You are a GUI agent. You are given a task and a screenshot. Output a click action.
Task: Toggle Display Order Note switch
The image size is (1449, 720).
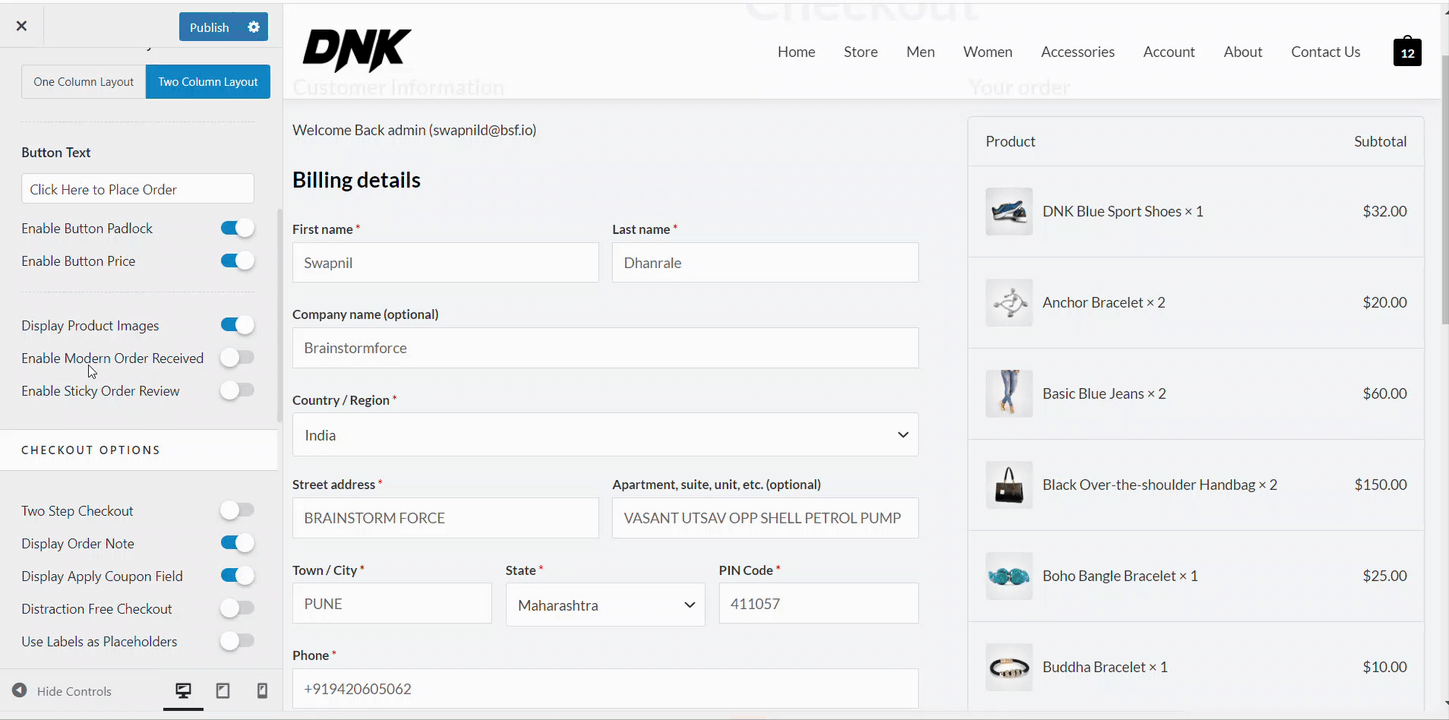pos(237,543)
